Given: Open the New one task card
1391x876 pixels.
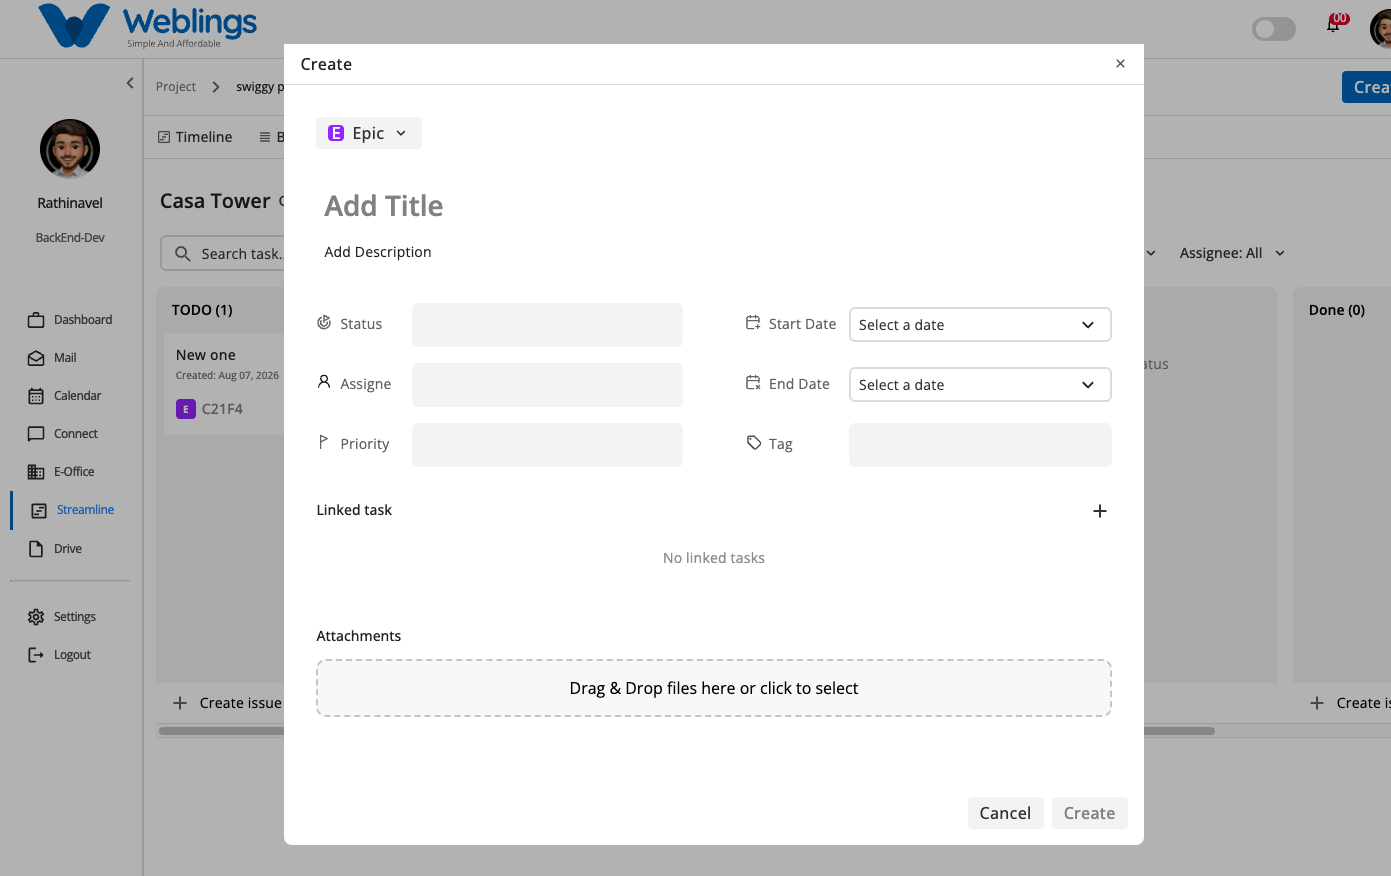Looking at the screenshot, I should pyautogui.click(x=224, y=383).
